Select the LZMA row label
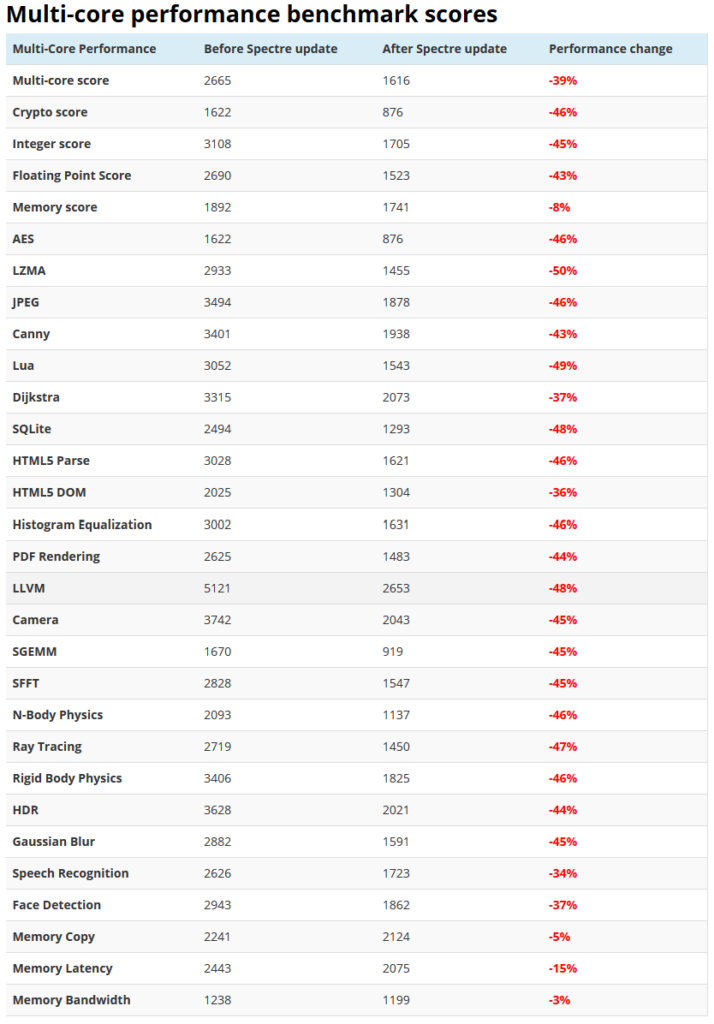 (x=29, y=270)
